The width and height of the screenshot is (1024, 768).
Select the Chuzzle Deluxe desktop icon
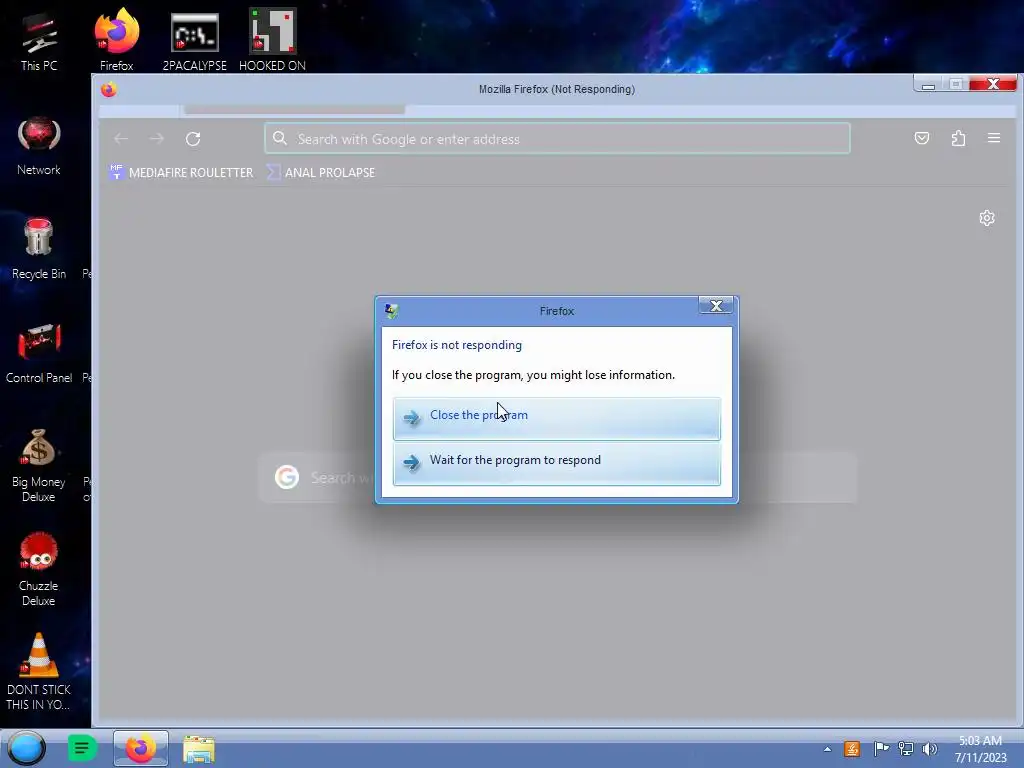[x=39, y=569]
